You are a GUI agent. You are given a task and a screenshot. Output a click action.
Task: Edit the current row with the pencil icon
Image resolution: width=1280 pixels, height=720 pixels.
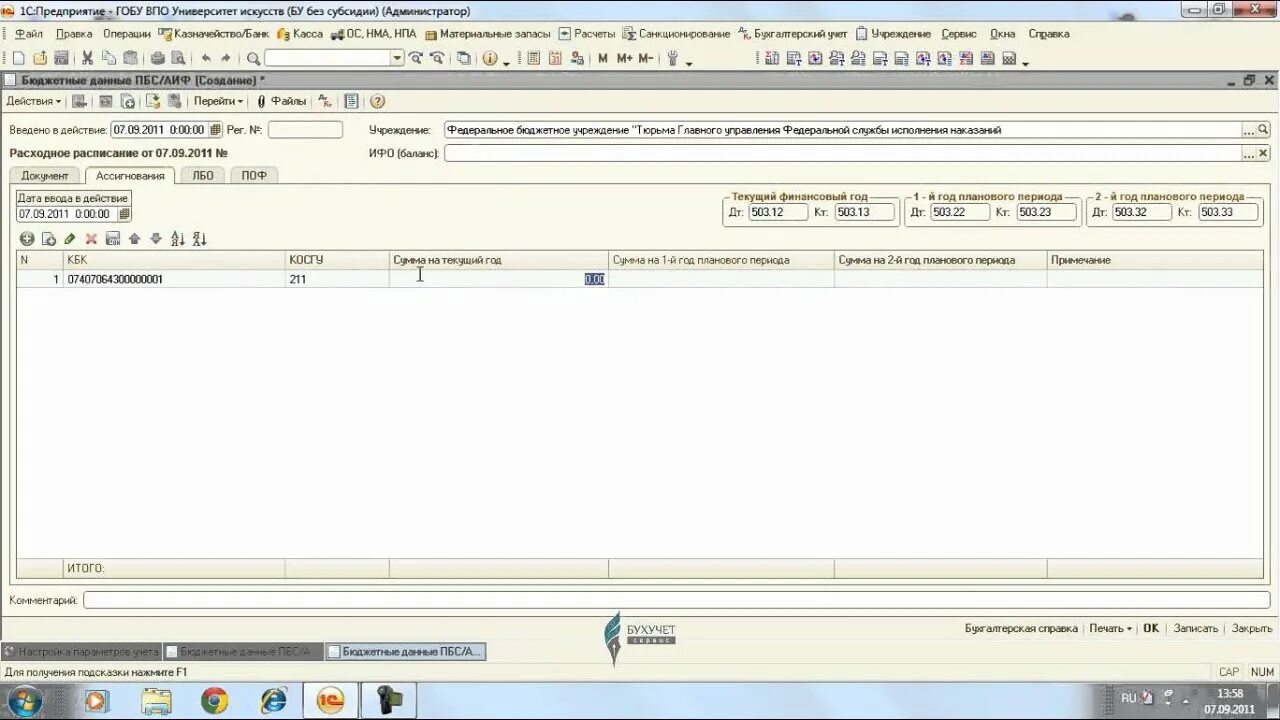pos(70,238)
